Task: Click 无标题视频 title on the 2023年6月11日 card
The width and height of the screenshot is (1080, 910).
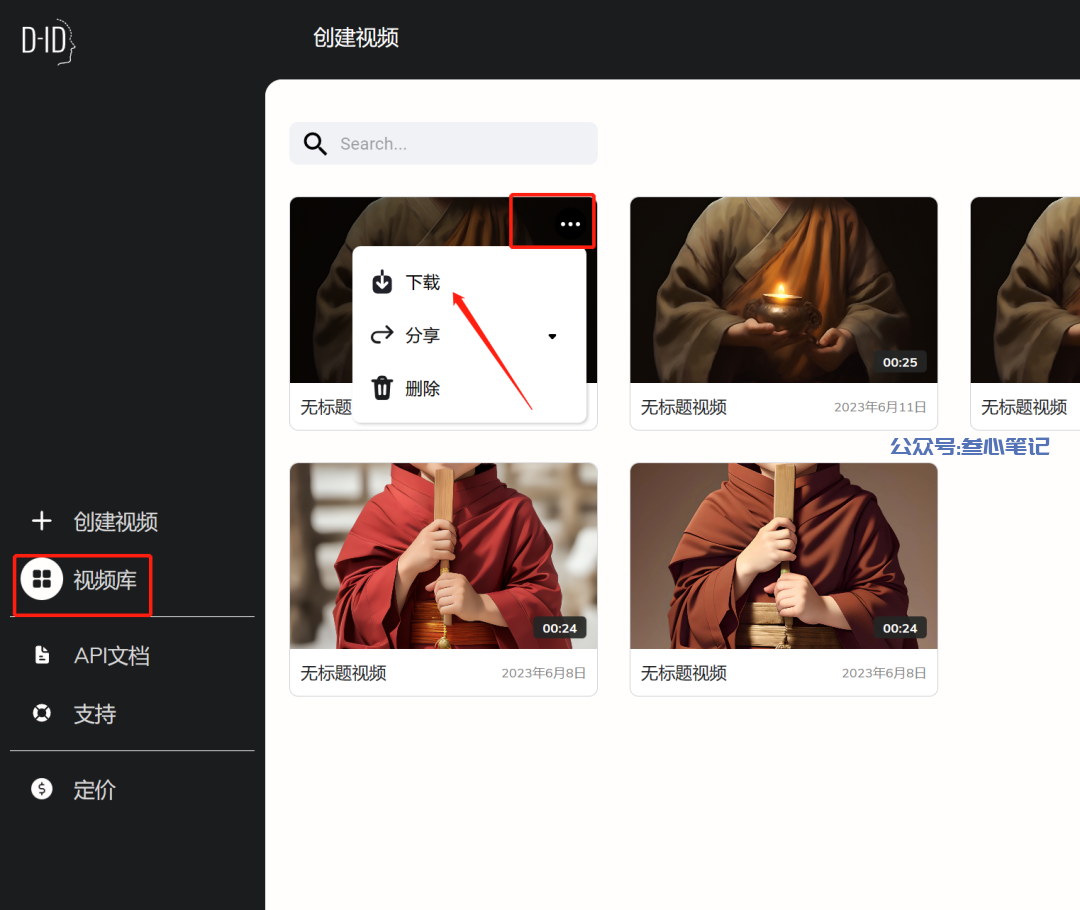Action: (x=684, y=407)
